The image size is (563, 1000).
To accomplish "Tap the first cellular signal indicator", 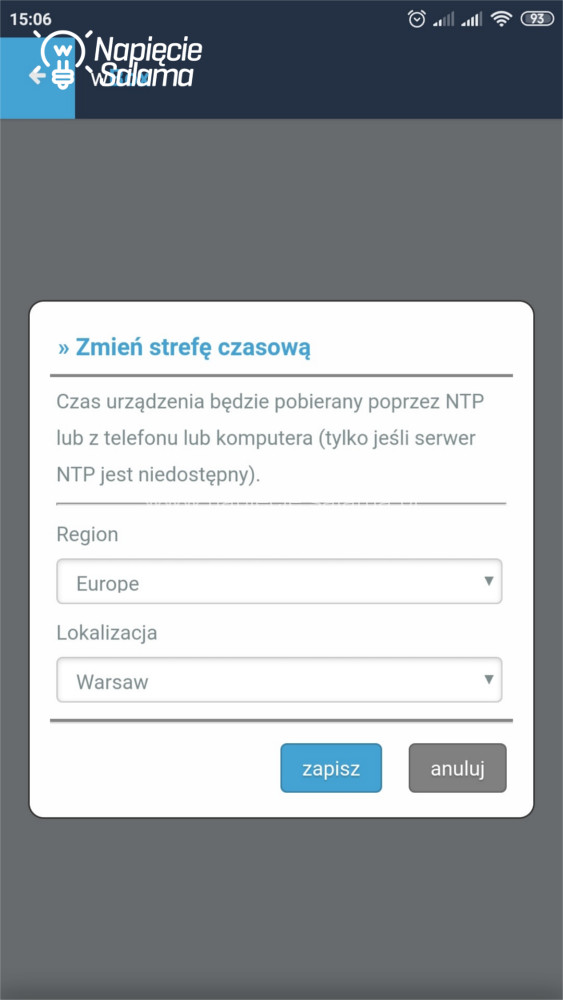I will click(444, 20).
